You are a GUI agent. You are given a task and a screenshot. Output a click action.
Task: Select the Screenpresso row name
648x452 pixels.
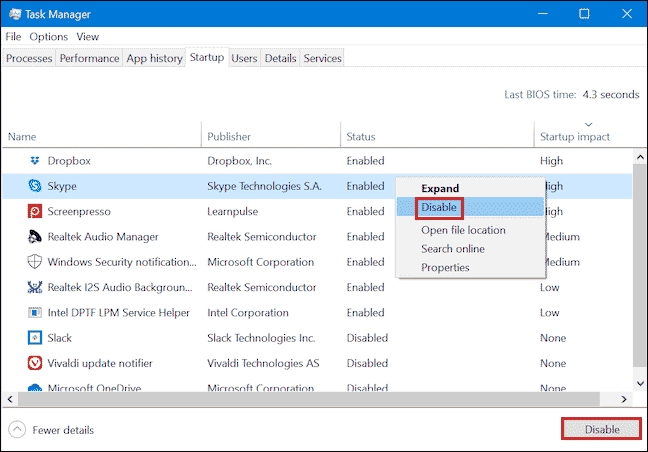pos(79,212)
